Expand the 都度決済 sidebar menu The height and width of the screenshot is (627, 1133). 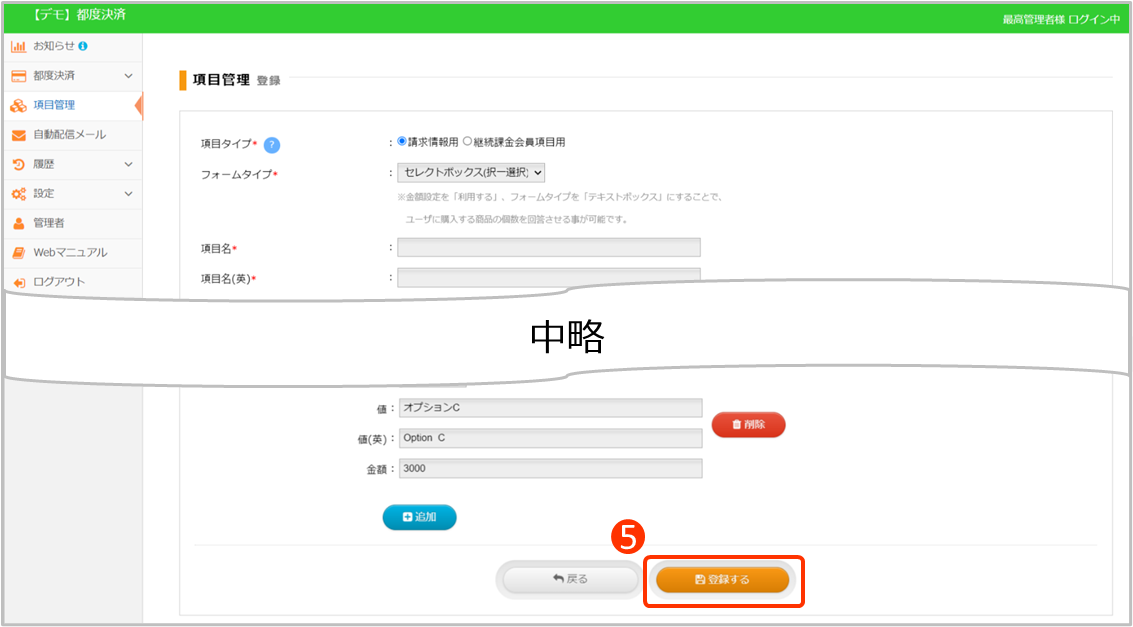[x=128, y=76]
